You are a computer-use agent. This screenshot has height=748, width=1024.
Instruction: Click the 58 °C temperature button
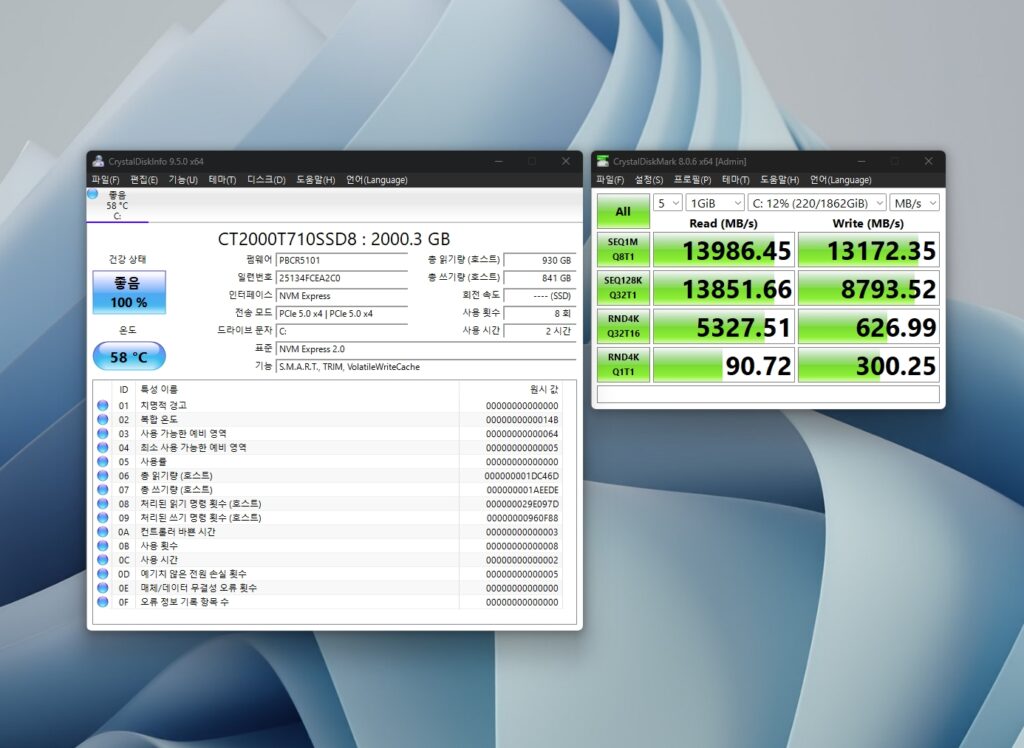coord(129,357)
